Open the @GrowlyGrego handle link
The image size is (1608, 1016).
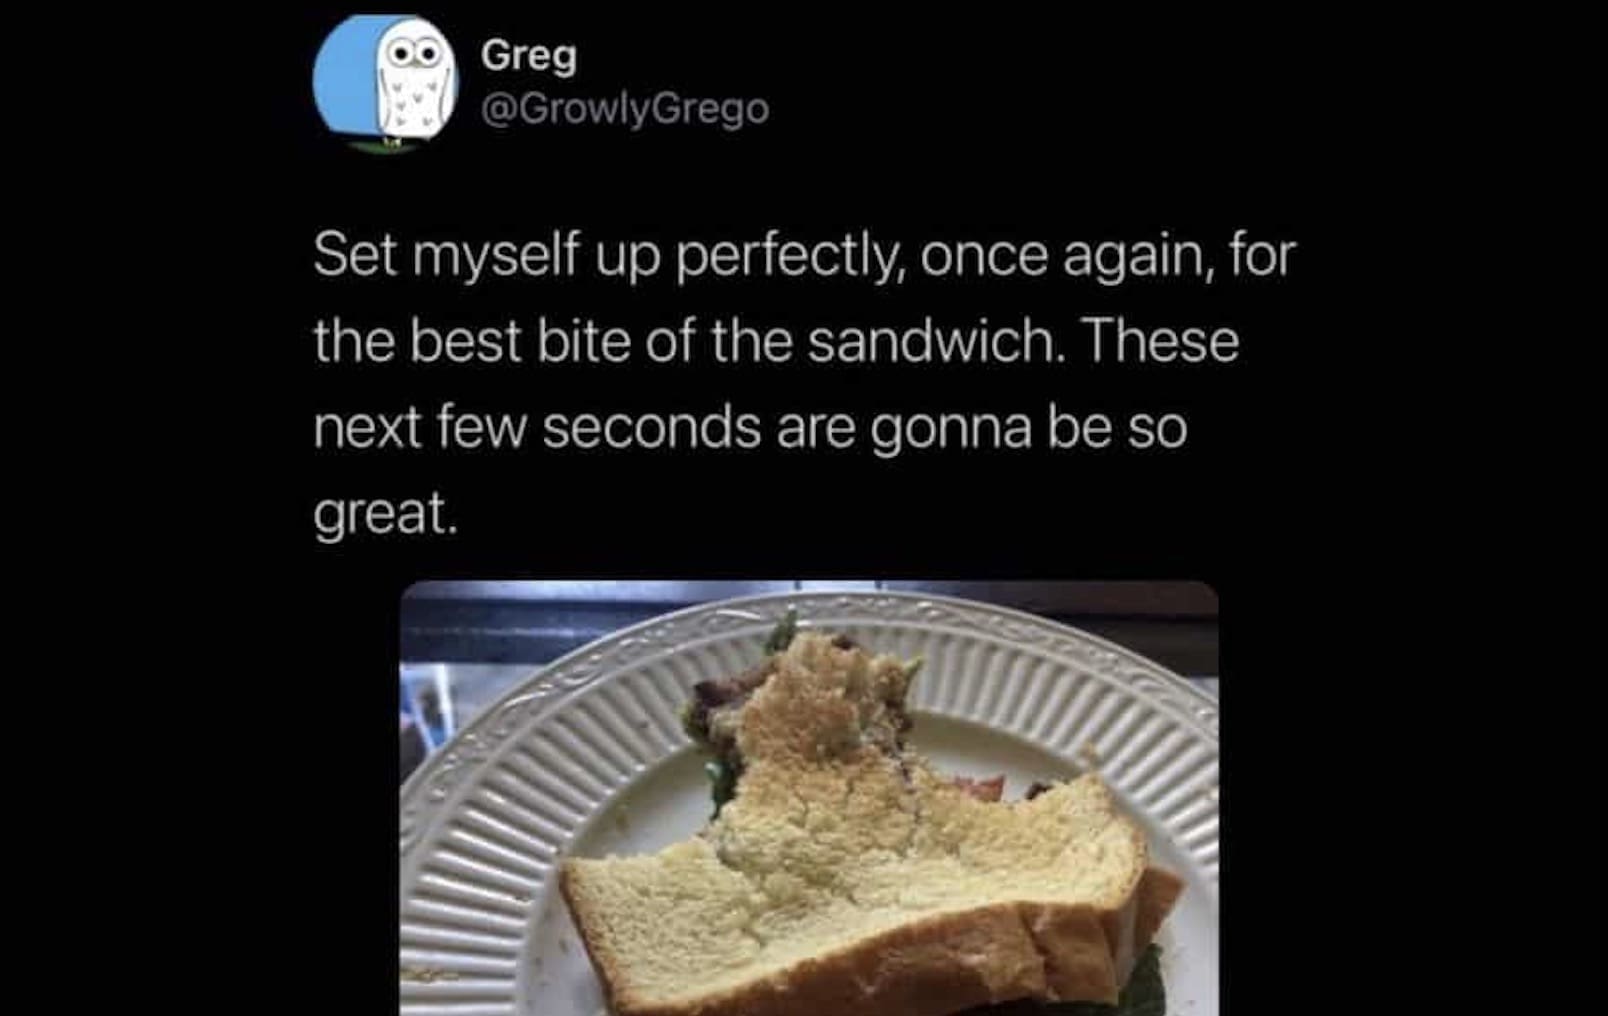pos(625,108)
